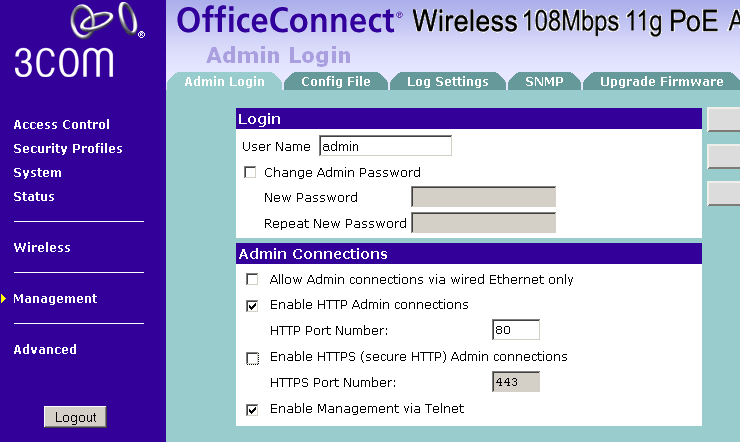Image resolution: width=740 pixels, height=442 pixels.
Task: Open the Advanced settings section
Action: point(45,350)
